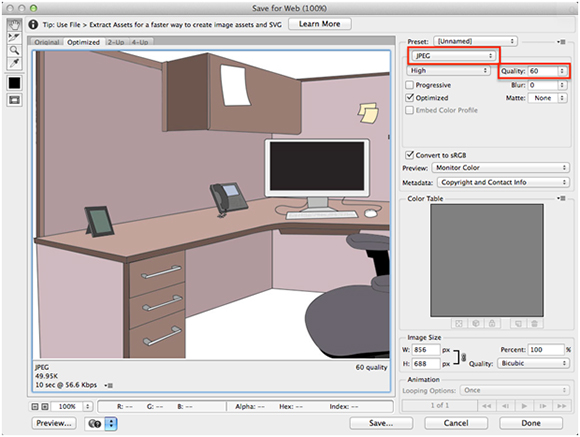
Task: Click the zoom in plus button
Action: tap(45, 406)
